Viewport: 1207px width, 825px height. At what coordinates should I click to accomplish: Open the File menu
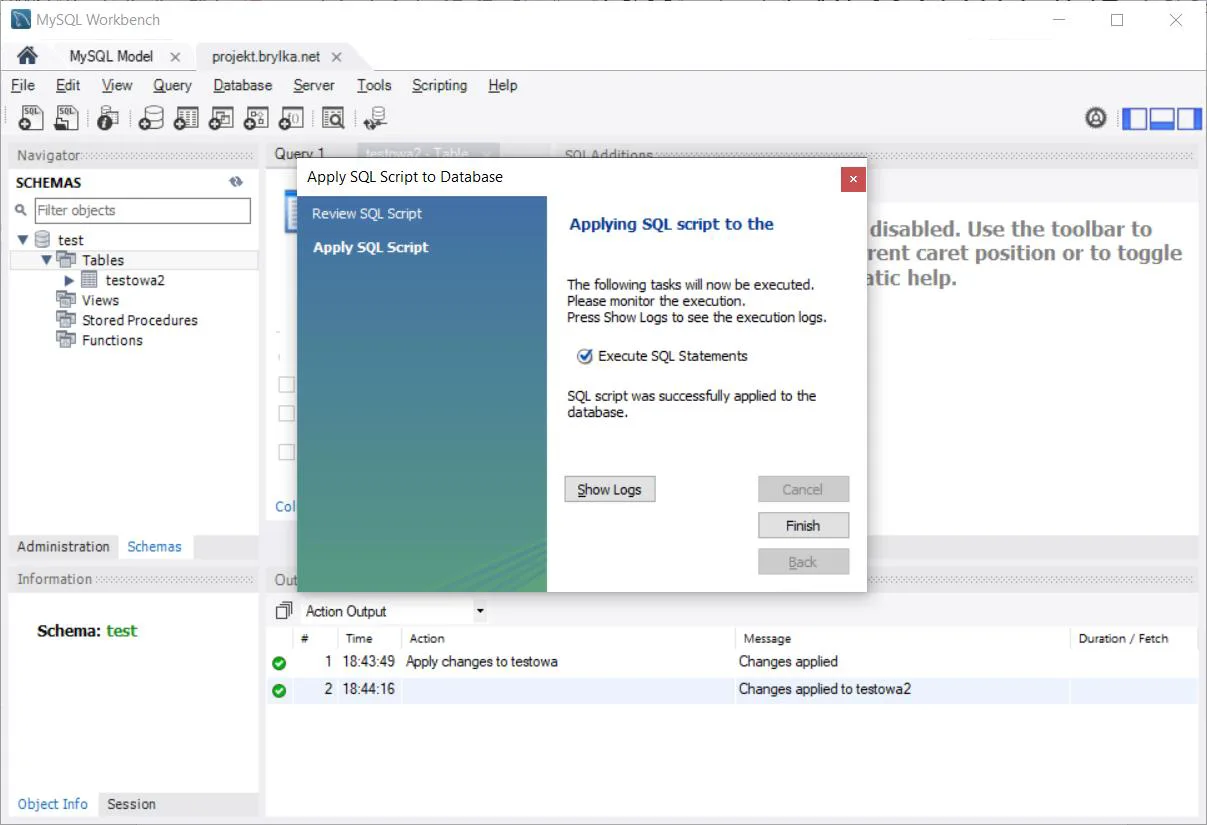[22, 85]
